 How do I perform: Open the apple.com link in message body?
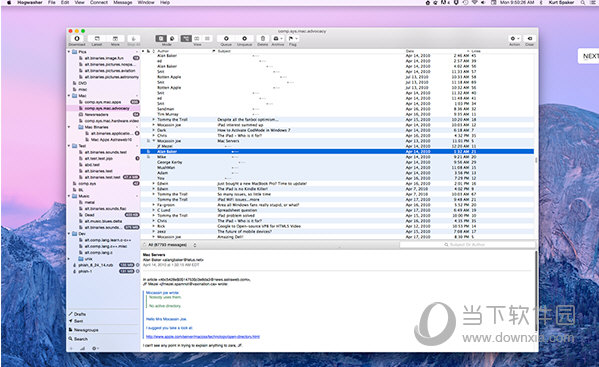point(203,336)
